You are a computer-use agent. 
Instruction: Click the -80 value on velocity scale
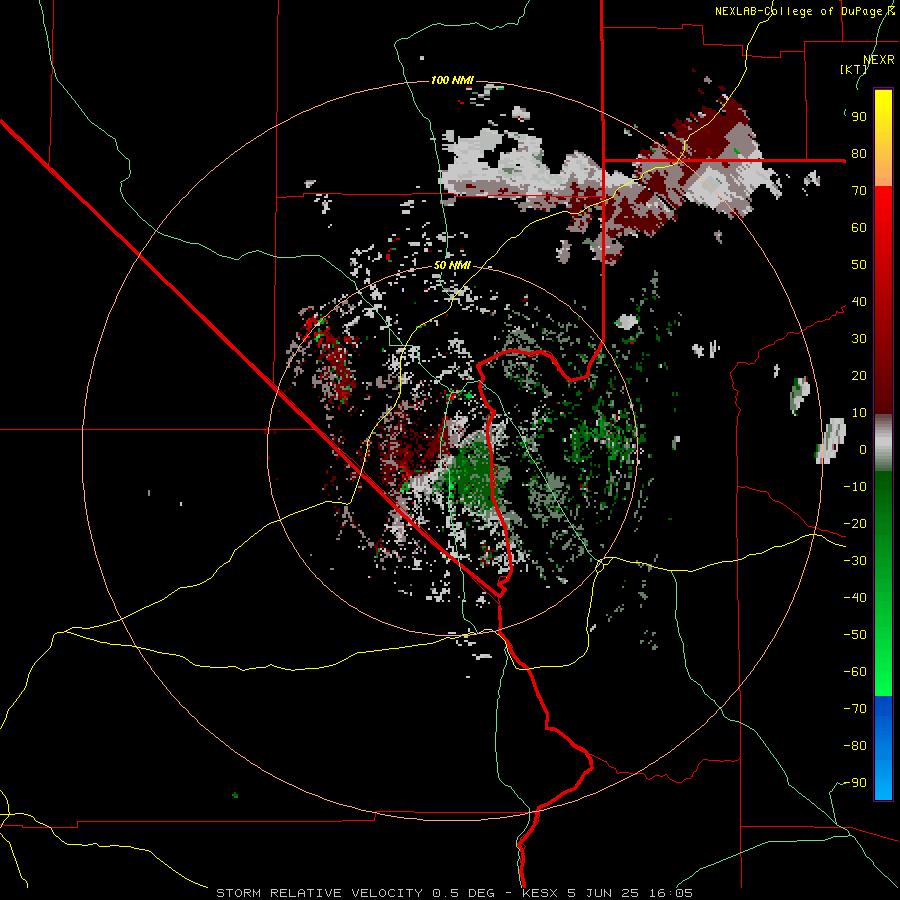[x=855, y=746]
